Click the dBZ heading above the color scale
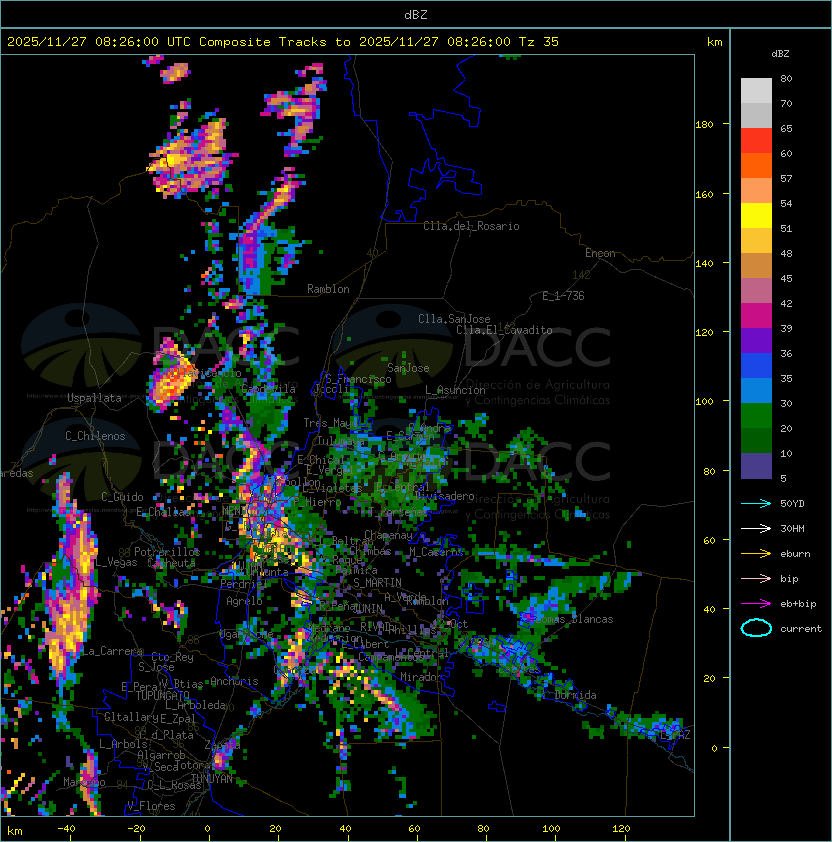832x842 pixels. click(x=780, y=54)
